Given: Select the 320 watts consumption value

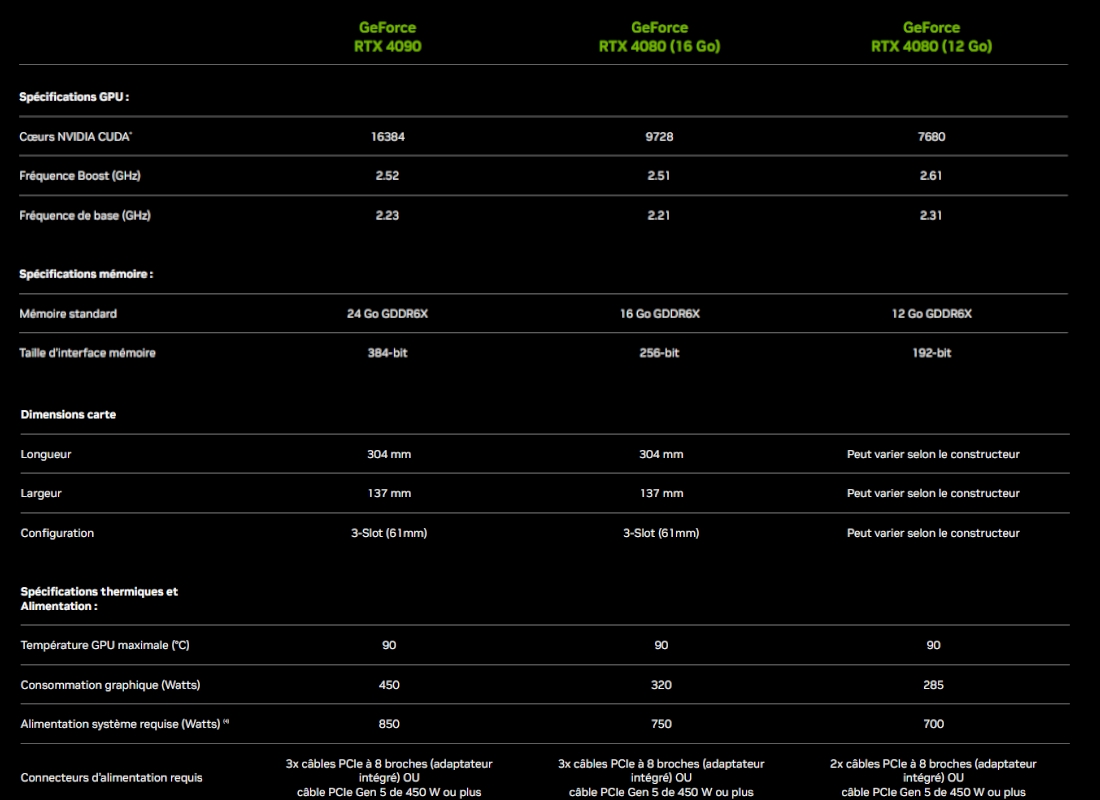Looking at the screenshot, I should pyautogui.click(x=661, y=685).
